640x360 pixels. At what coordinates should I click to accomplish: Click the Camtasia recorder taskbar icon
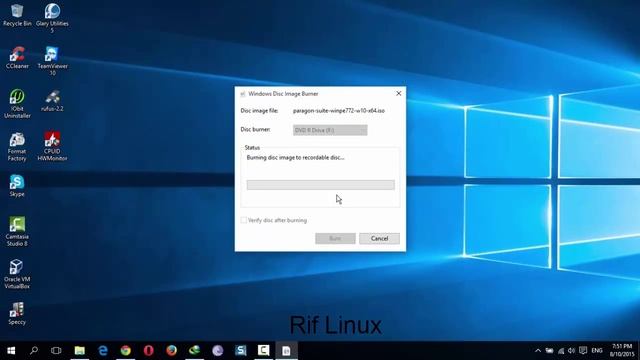coord(263,350)
